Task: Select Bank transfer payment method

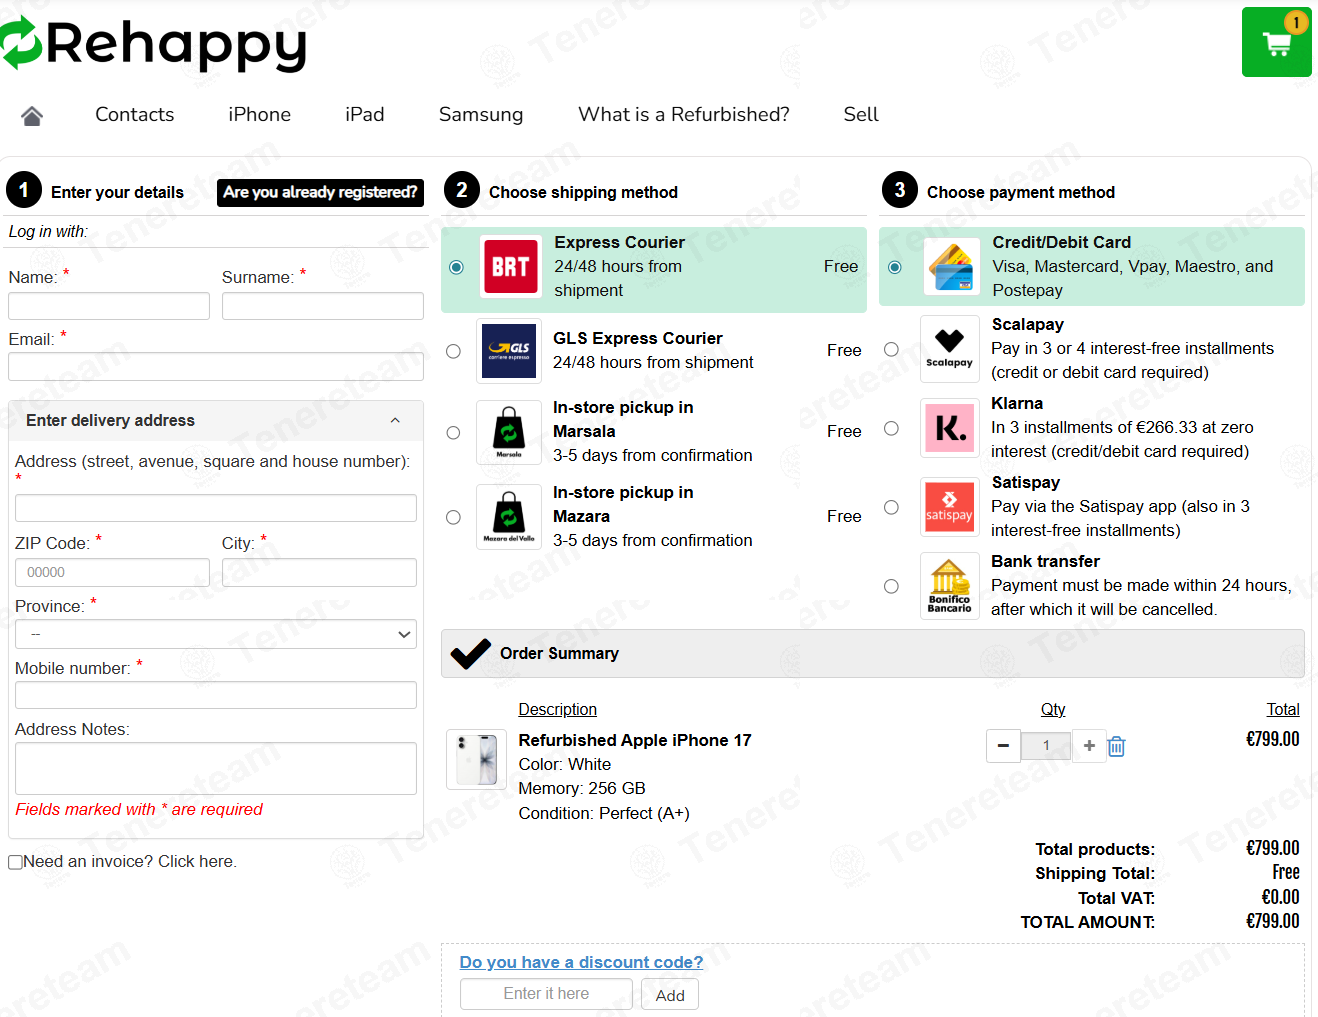Action: point(891,586)
